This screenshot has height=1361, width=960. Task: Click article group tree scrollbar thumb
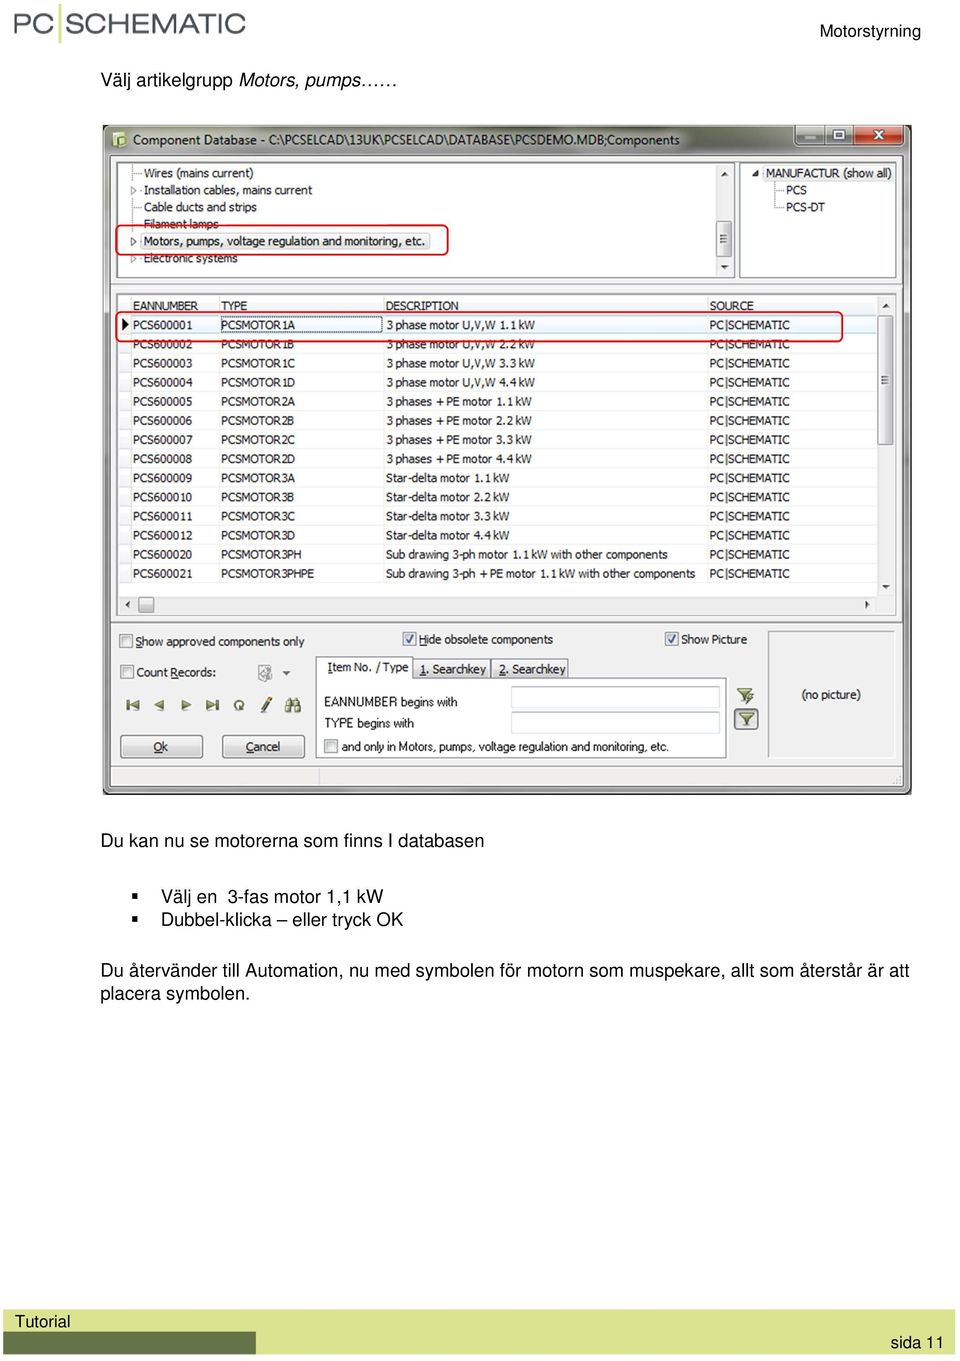point(724,239)
